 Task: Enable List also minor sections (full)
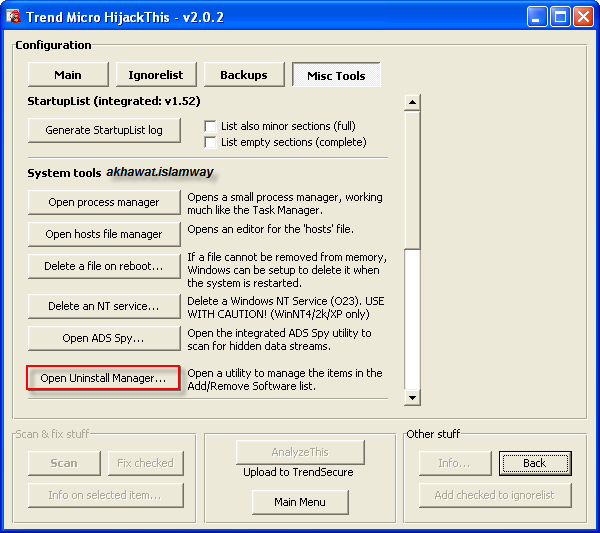210,126
